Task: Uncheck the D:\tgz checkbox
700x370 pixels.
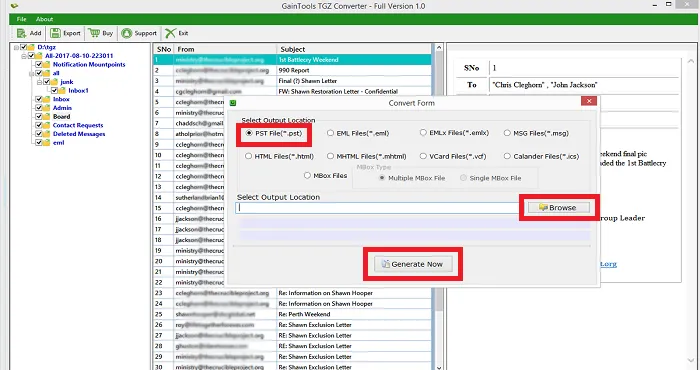Action: pyautogui.click(x=23, y=47)
